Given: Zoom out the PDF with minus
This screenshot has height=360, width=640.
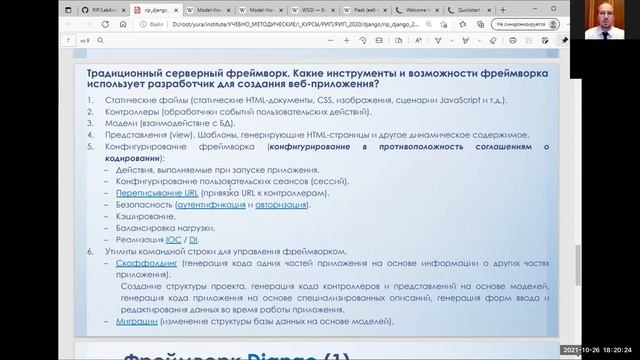Looking at the screenshot, I should pos(330,40).
